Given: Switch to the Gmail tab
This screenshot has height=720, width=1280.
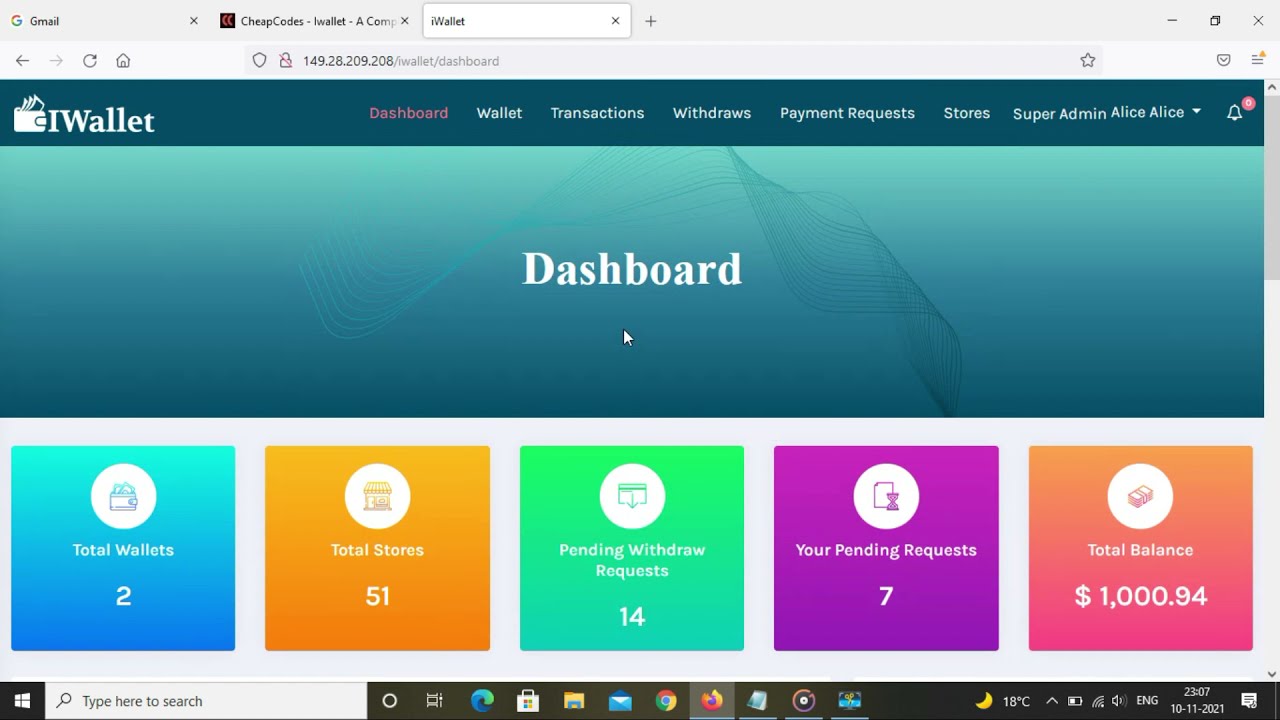Looking at the screenshot, I should pos(104,21).
